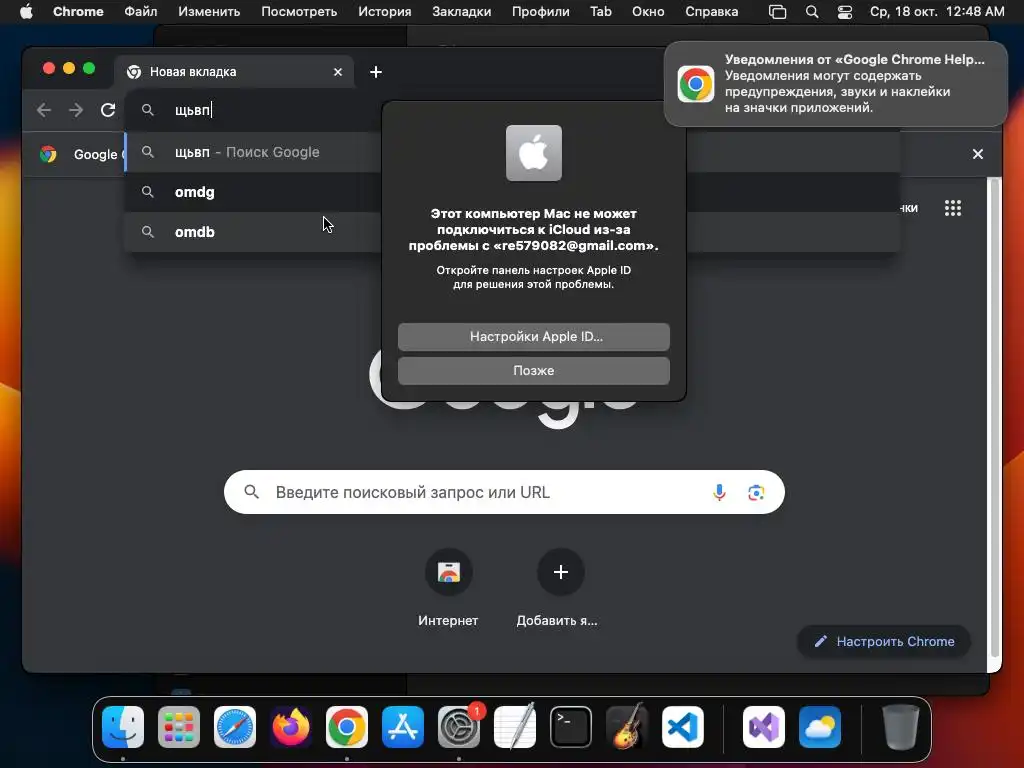Search by image with Google Lens icon

pyautogui.click(x=756, y=492)
